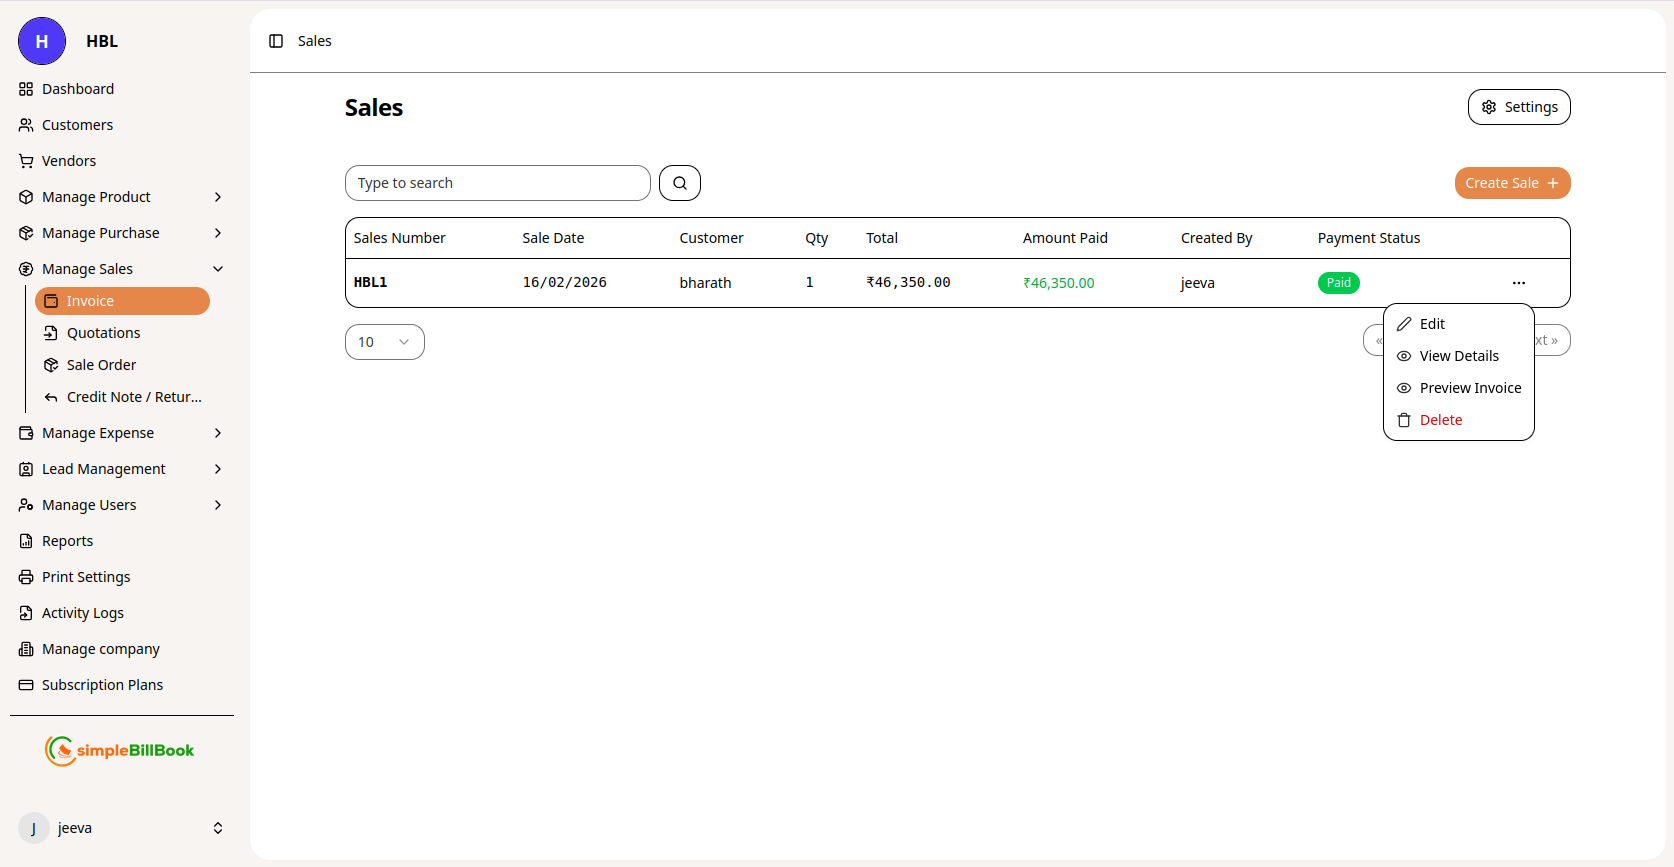The width and height of the screenshot is (1674, 867).
Task: Collapse the Manage Sales section
Action: pos(218,269)
